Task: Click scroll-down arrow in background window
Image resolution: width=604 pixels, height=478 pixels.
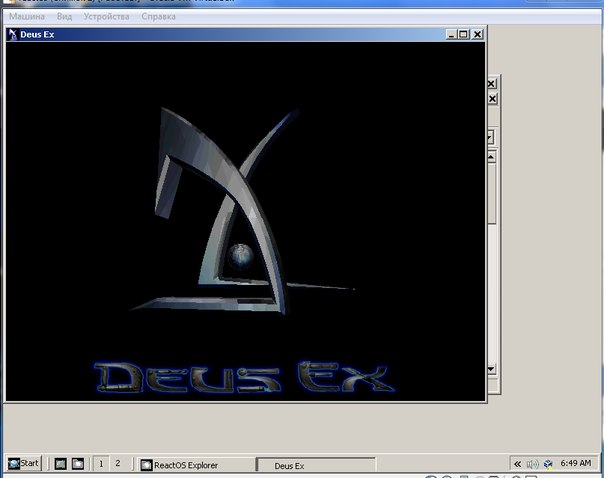Action: (x=491, y=369)
